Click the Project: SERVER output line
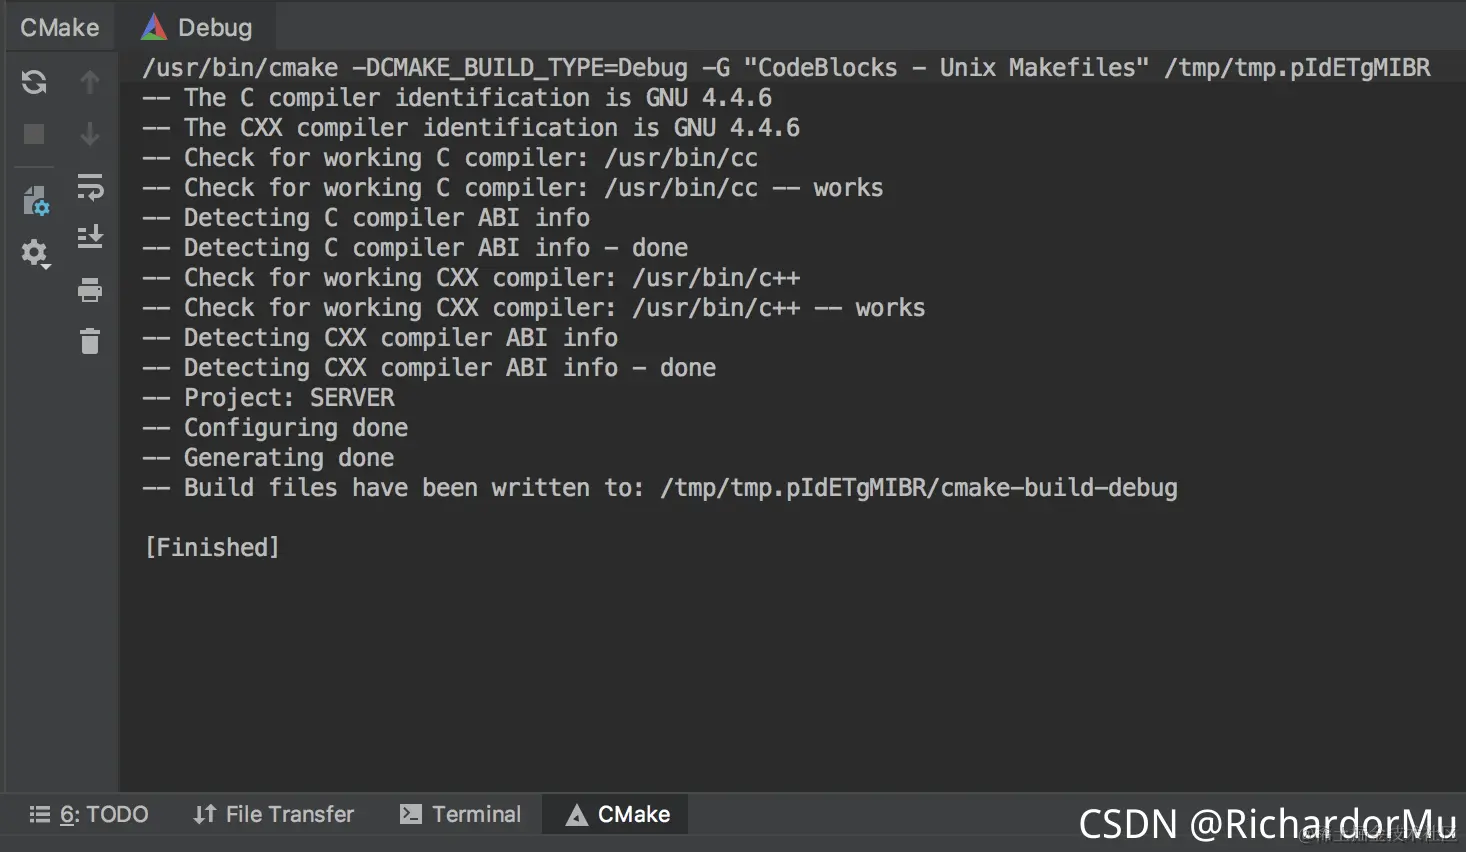 click(268, 398)
